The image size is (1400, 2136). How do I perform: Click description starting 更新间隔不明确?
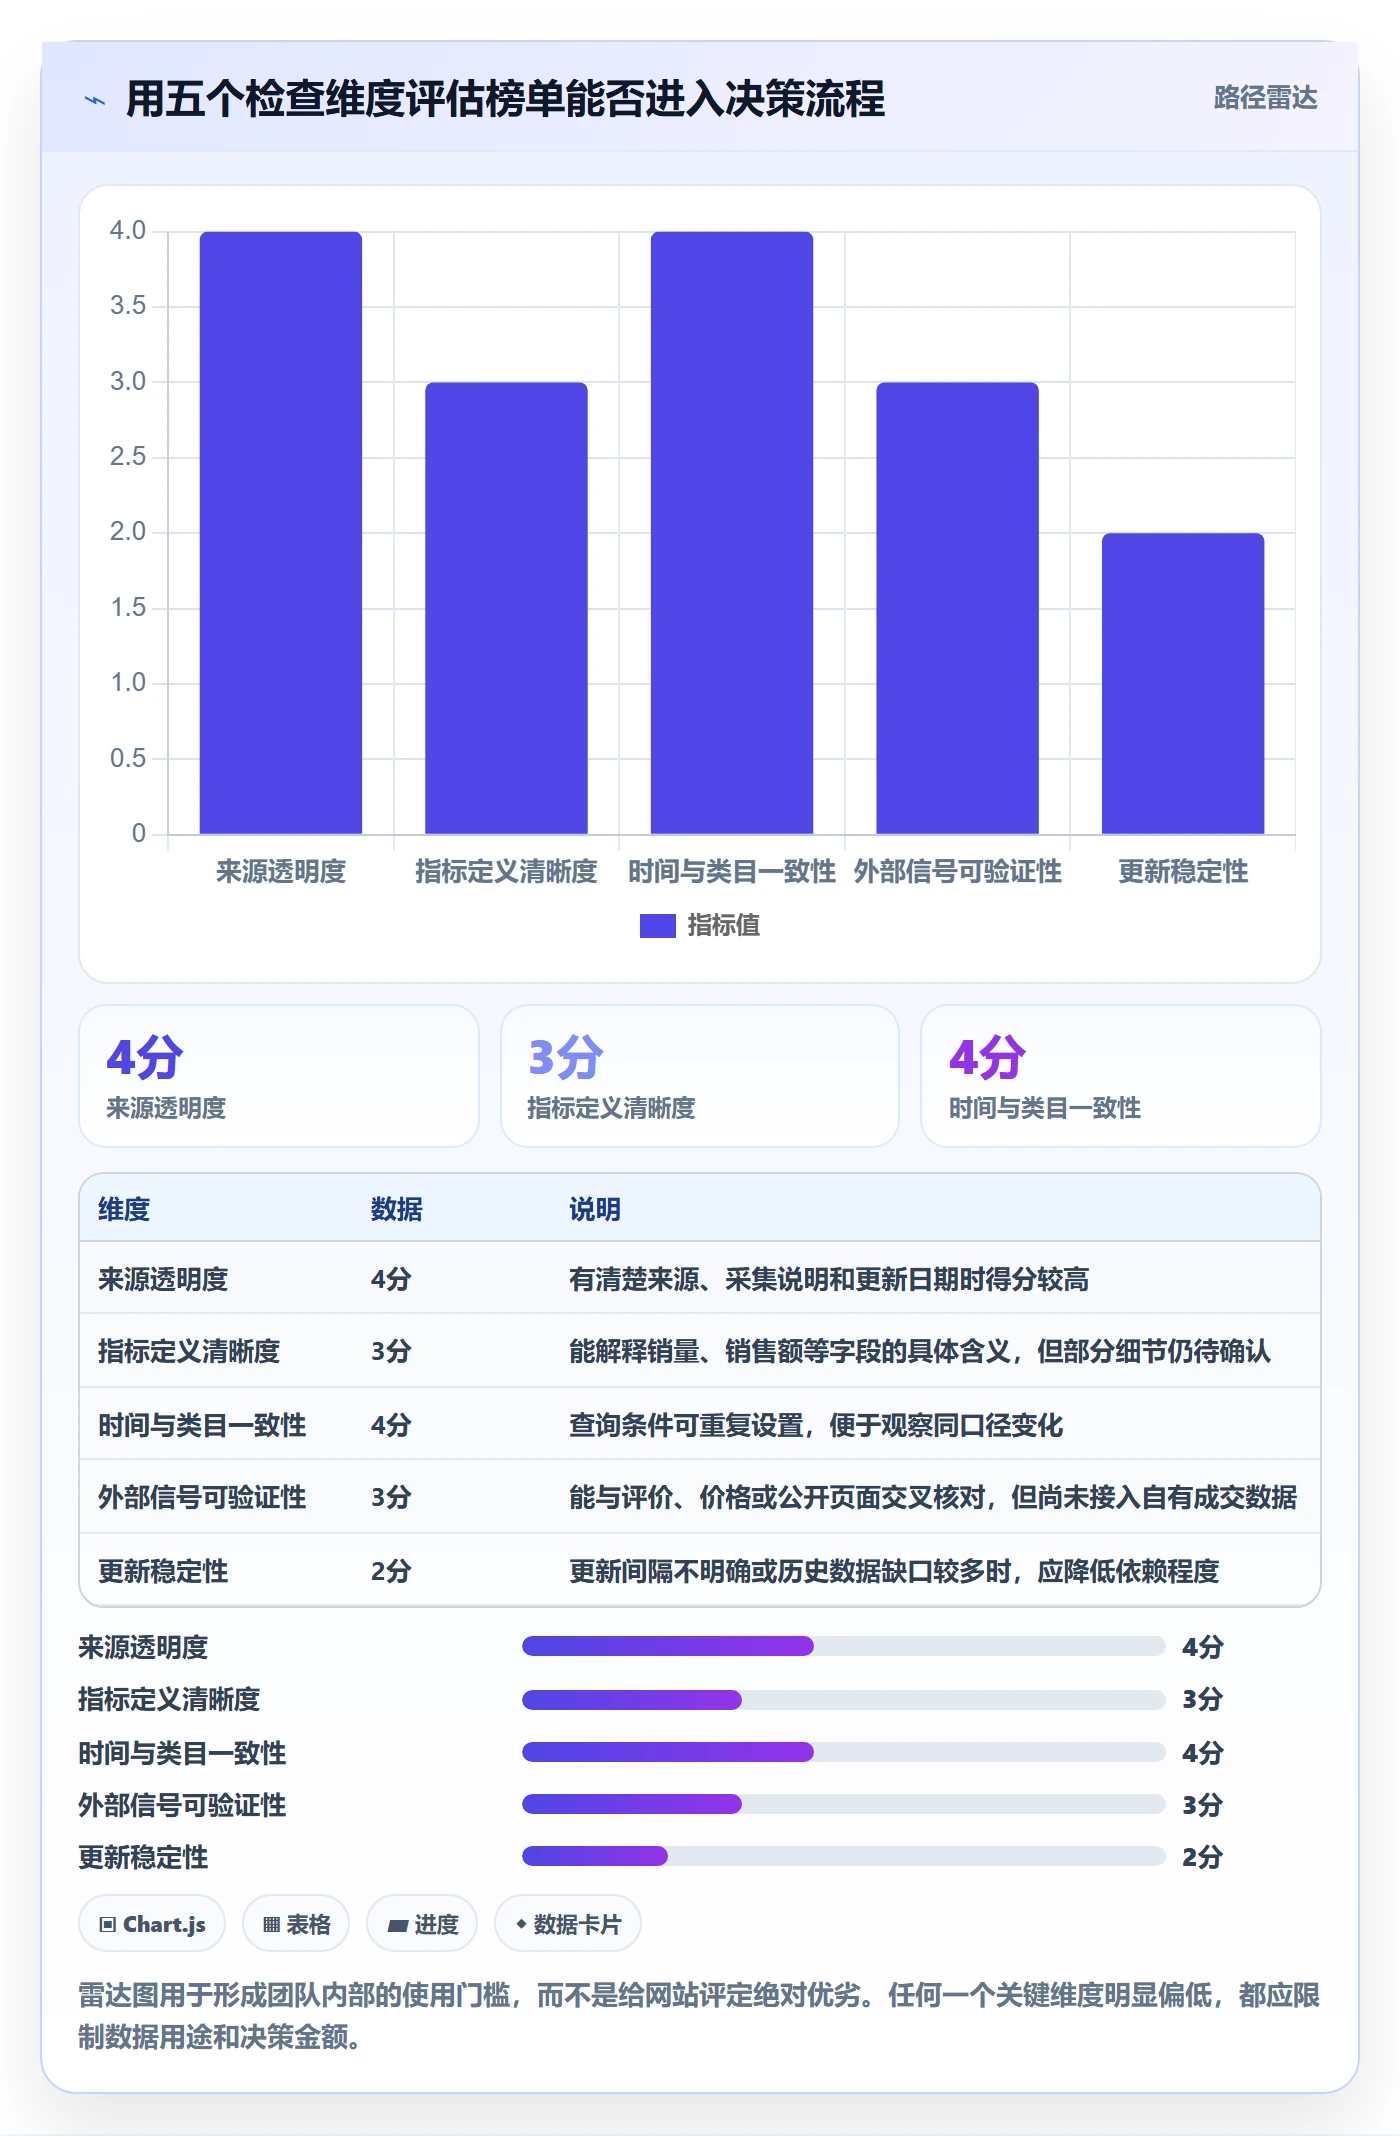pyautogui.click(x=894, y=1572)
